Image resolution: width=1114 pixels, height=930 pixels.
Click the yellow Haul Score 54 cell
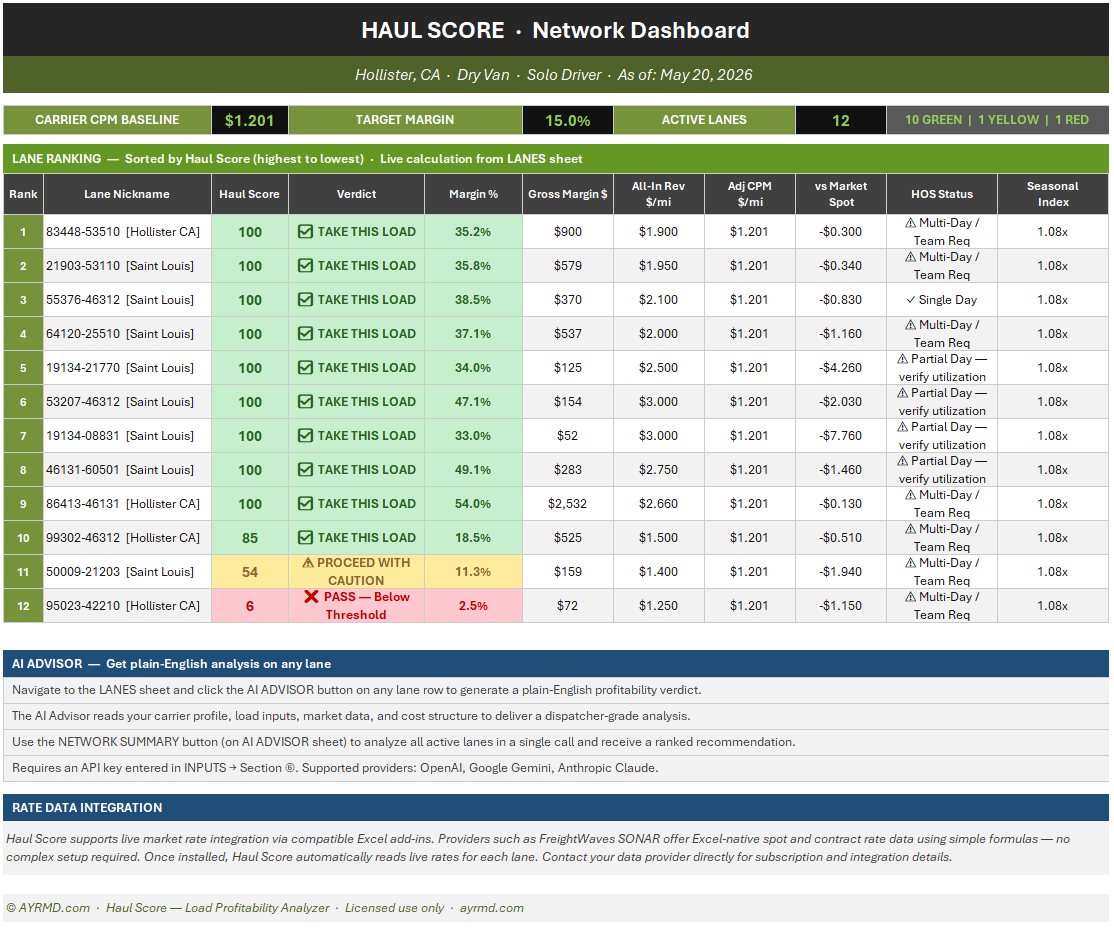pyautogui.click(x=249, y=572)
